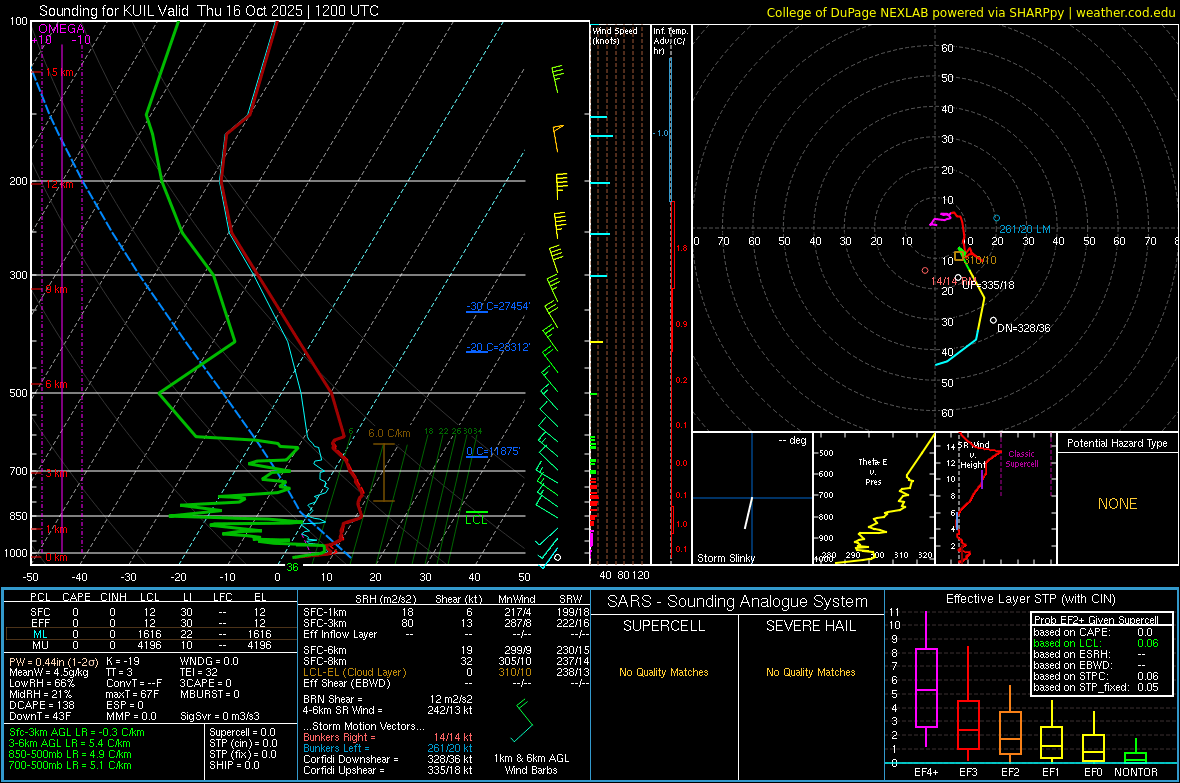Click the Wind Speed (knots) panel header
Viewport: 1180px width, 783px height.
click(x=615, y=35)
